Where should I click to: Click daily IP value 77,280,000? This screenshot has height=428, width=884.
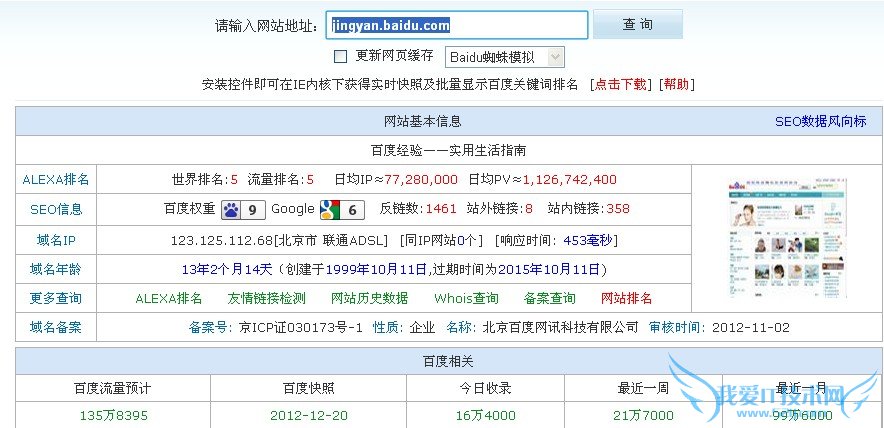point(421,180)
